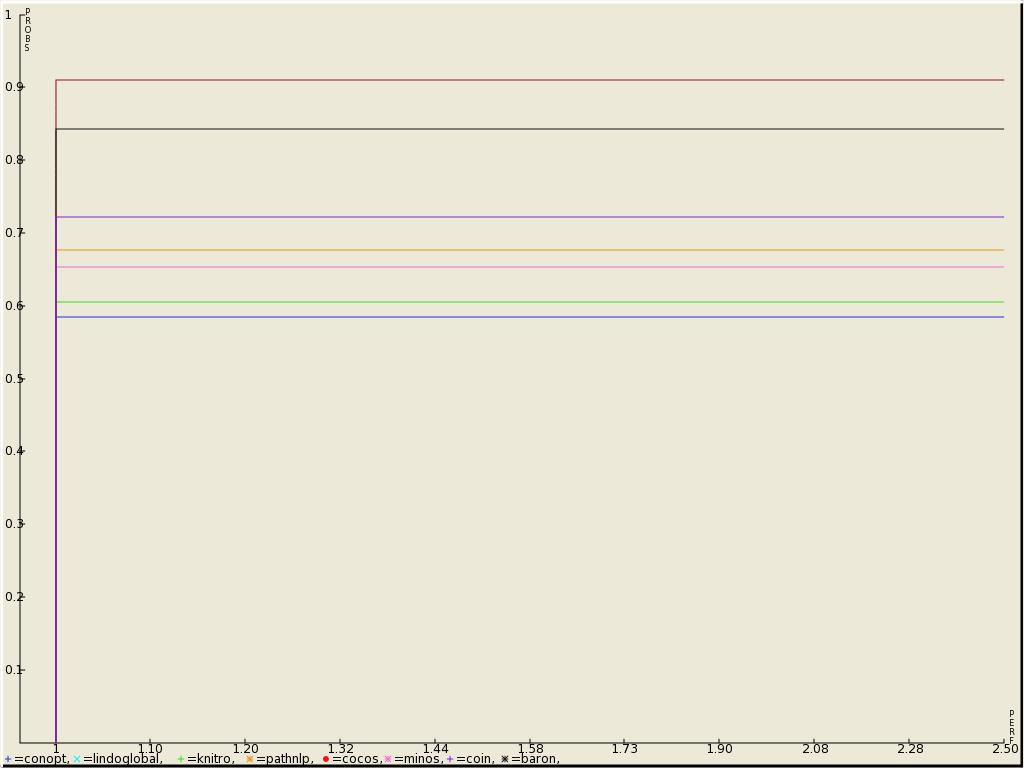Click the cyan x marker for lindoglobal

pos(77,759)
